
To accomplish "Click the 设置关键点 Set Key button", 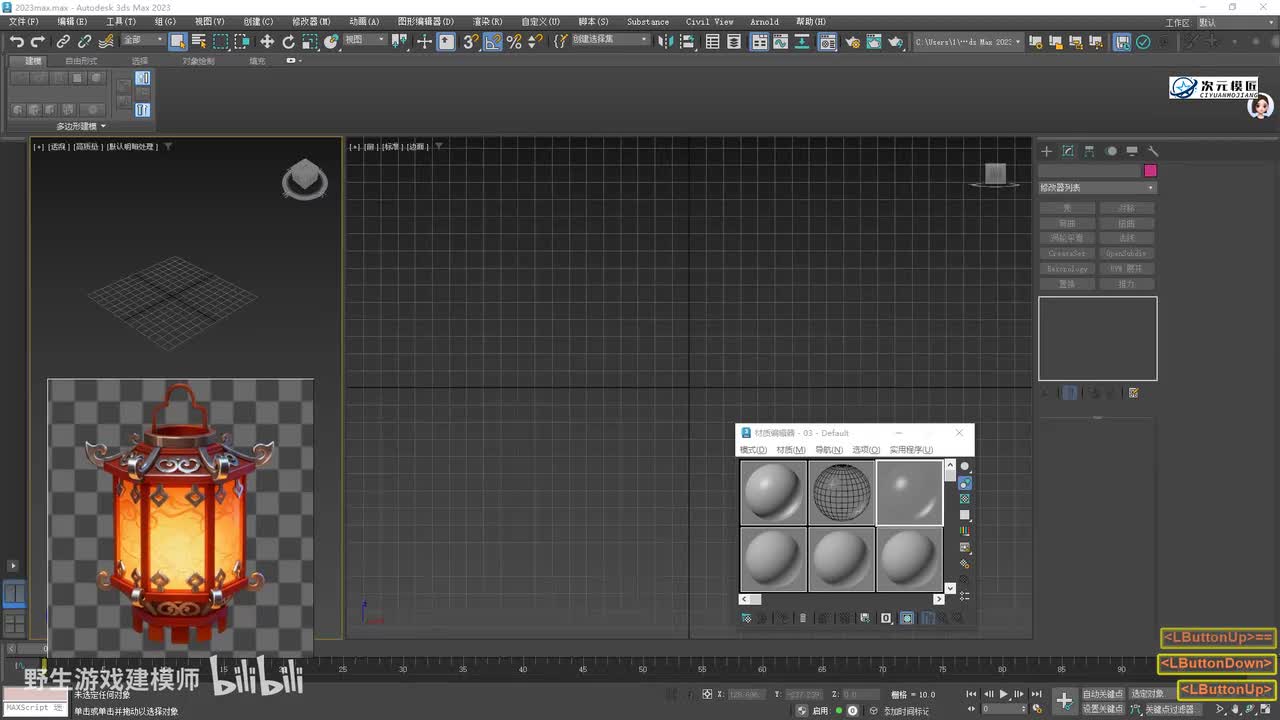I will coord(1102,709).
